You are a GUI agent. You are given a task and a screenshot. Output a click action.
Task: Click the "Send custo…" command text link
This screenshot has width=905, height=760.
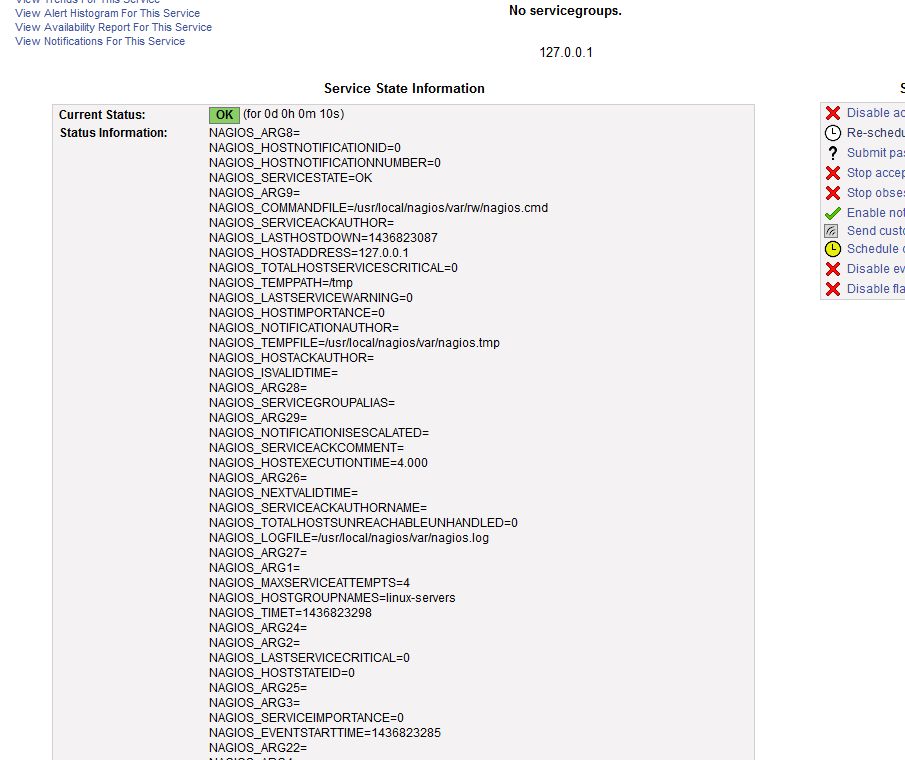(875, 231)
